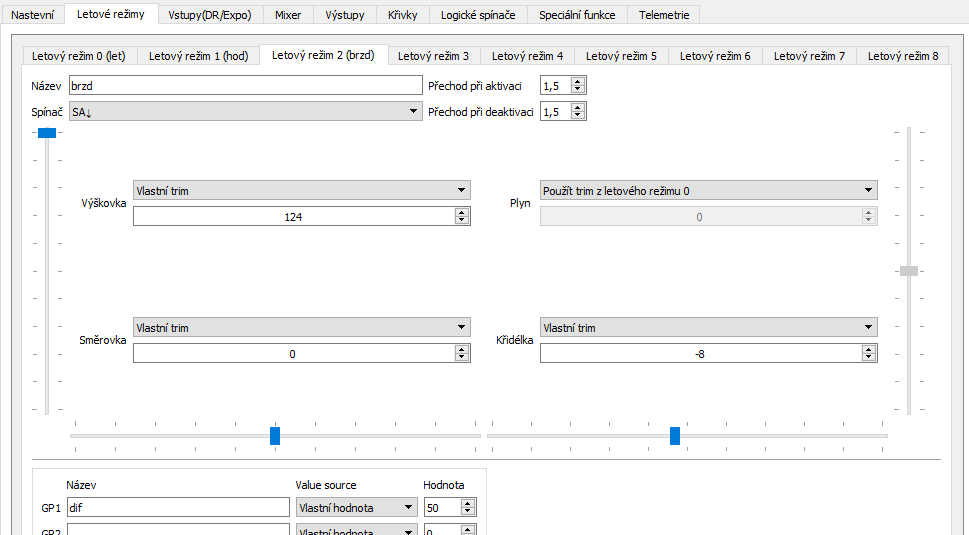Decrease Přechod při deaktivaci value
This screenshot has height=535, width=969.
point(578,115)
